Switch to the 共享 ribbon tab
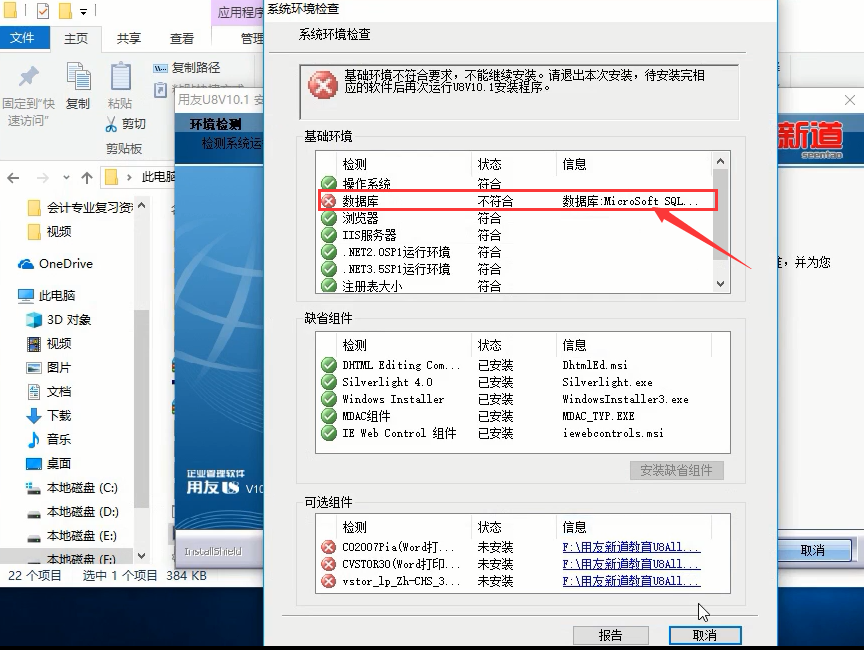 click(129, 39)
